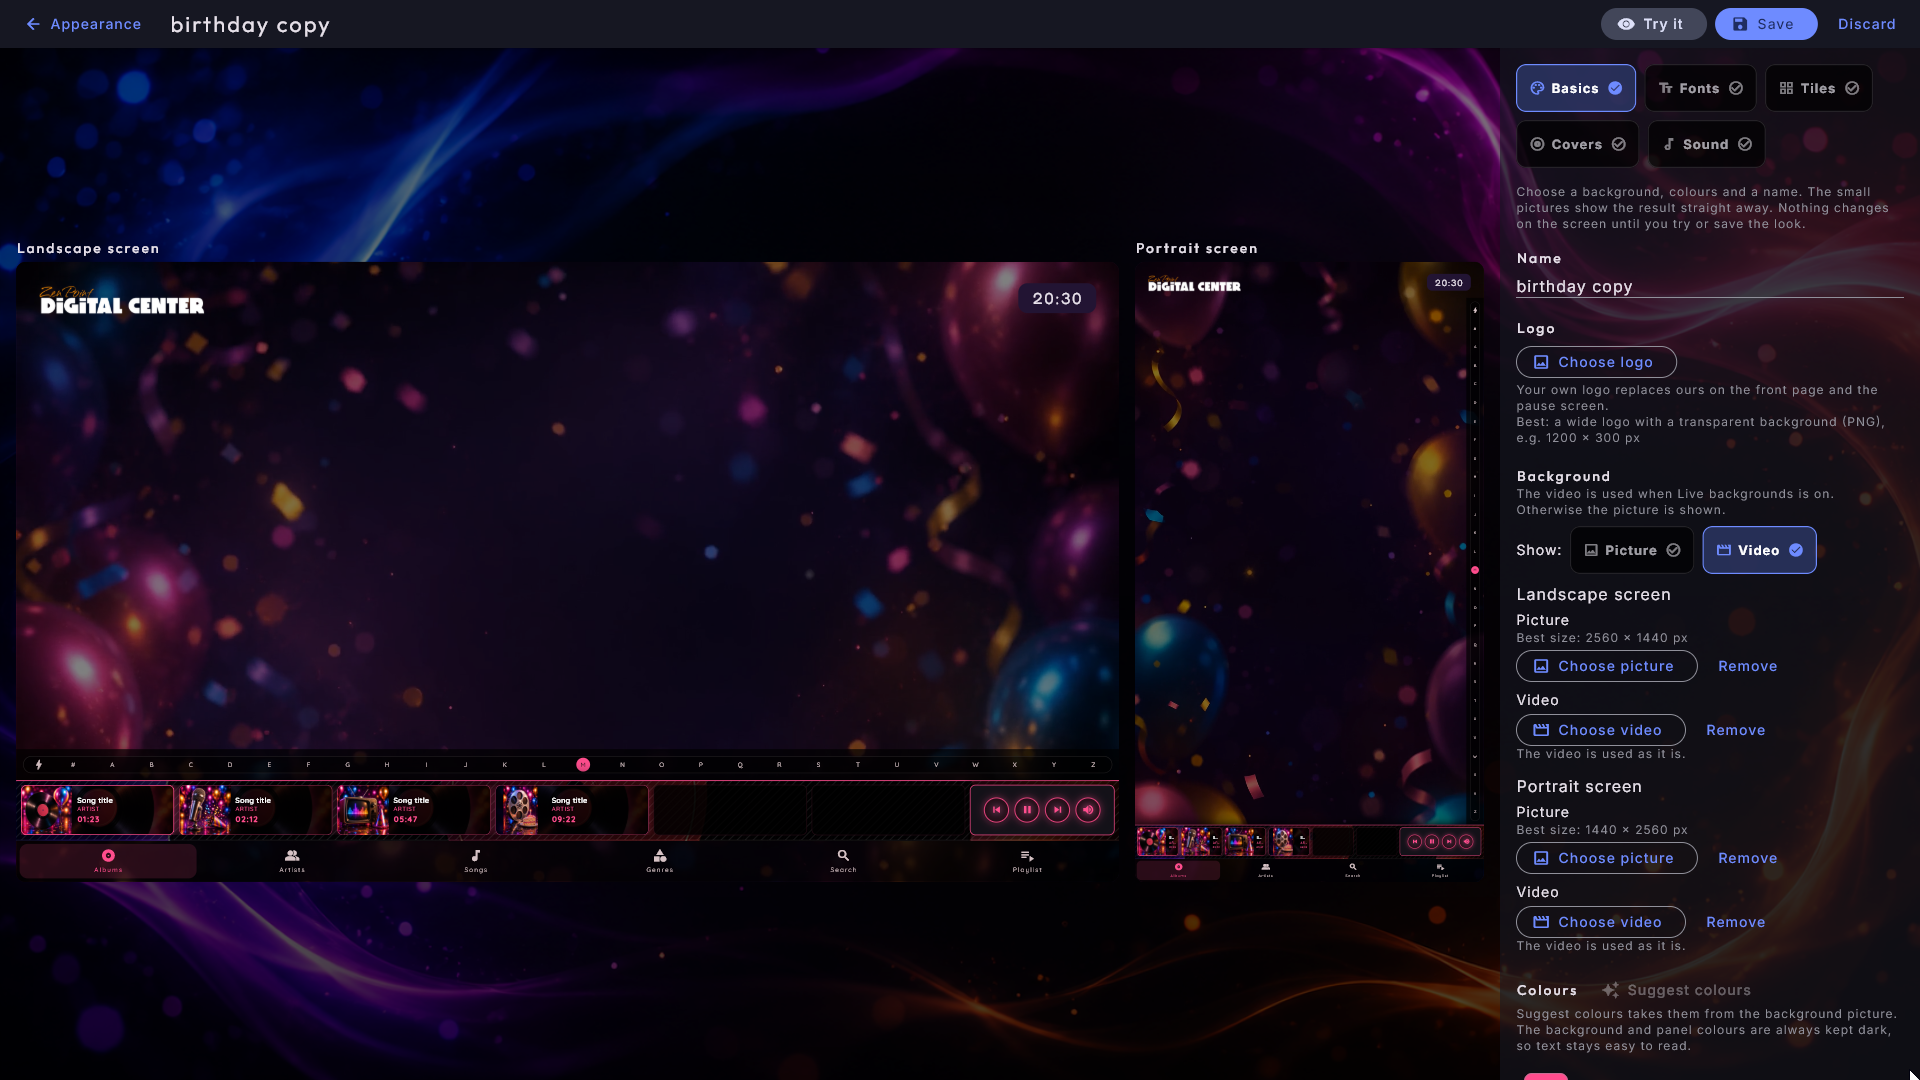Image resolution: width=1920 pixels, height=1080 pixels.
Task: Click song tile with time 09:22
Action: [x=572, y=810]
